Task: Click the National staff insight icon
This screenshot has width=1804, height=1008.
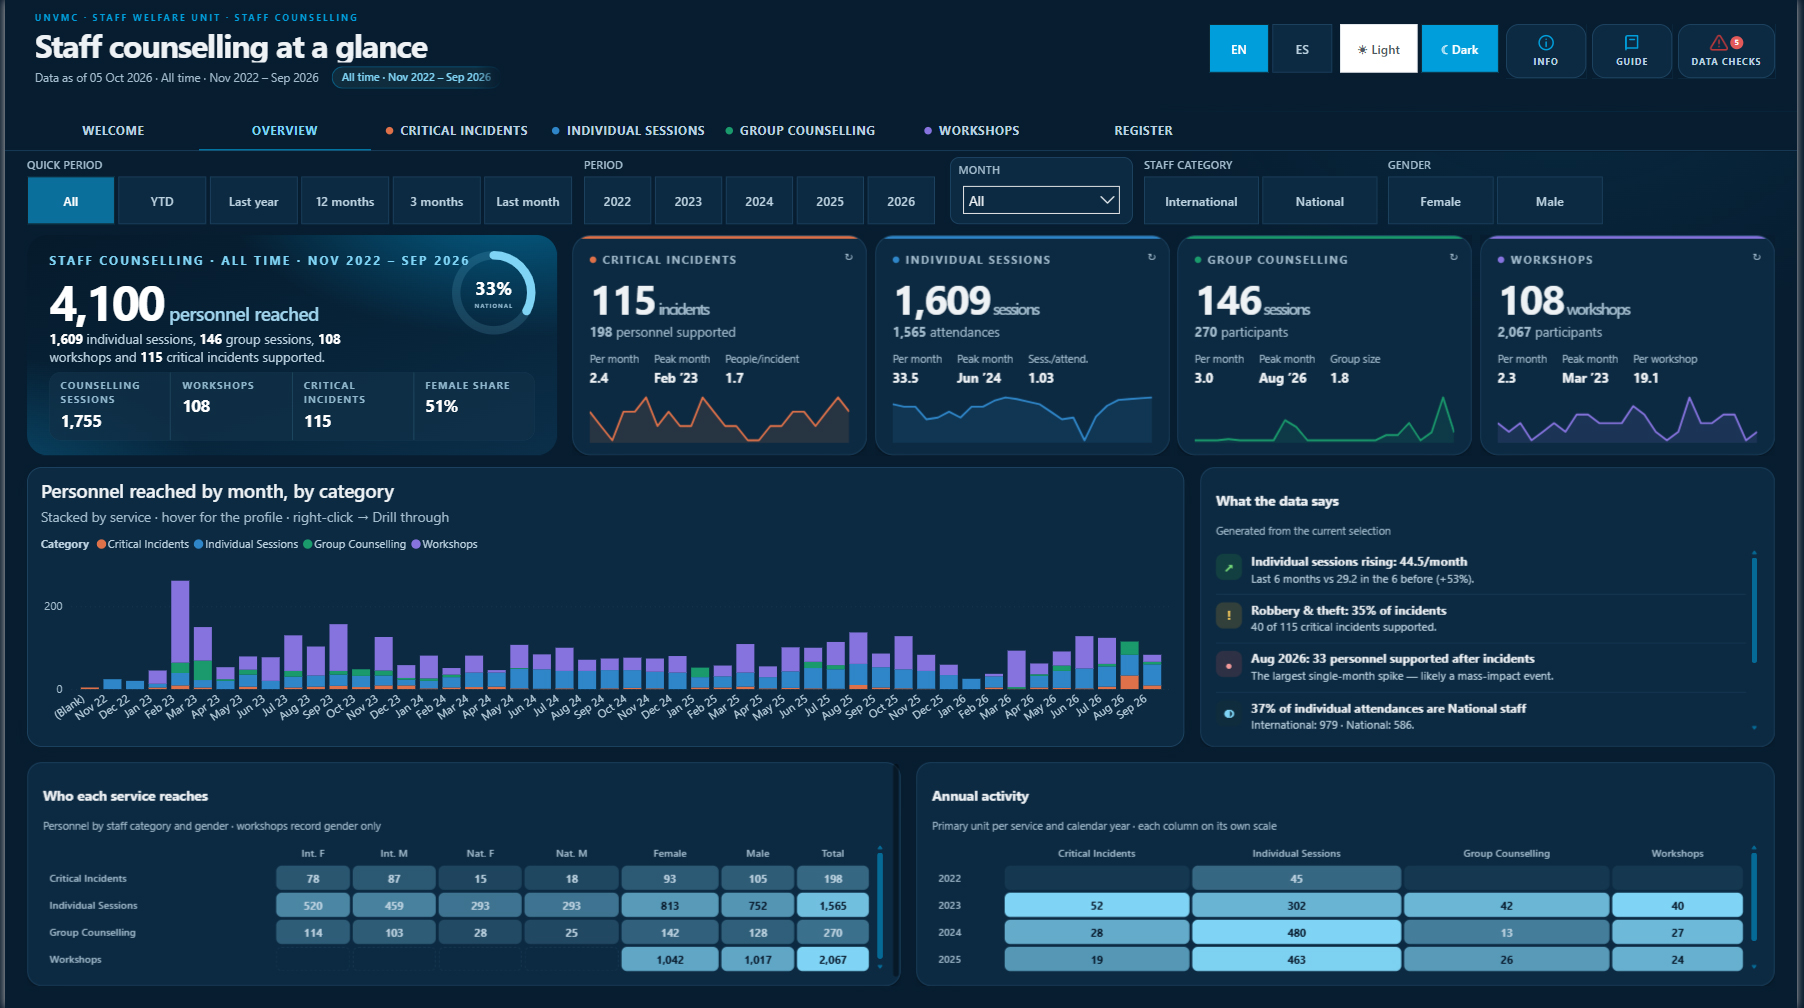Action: 1228,714
